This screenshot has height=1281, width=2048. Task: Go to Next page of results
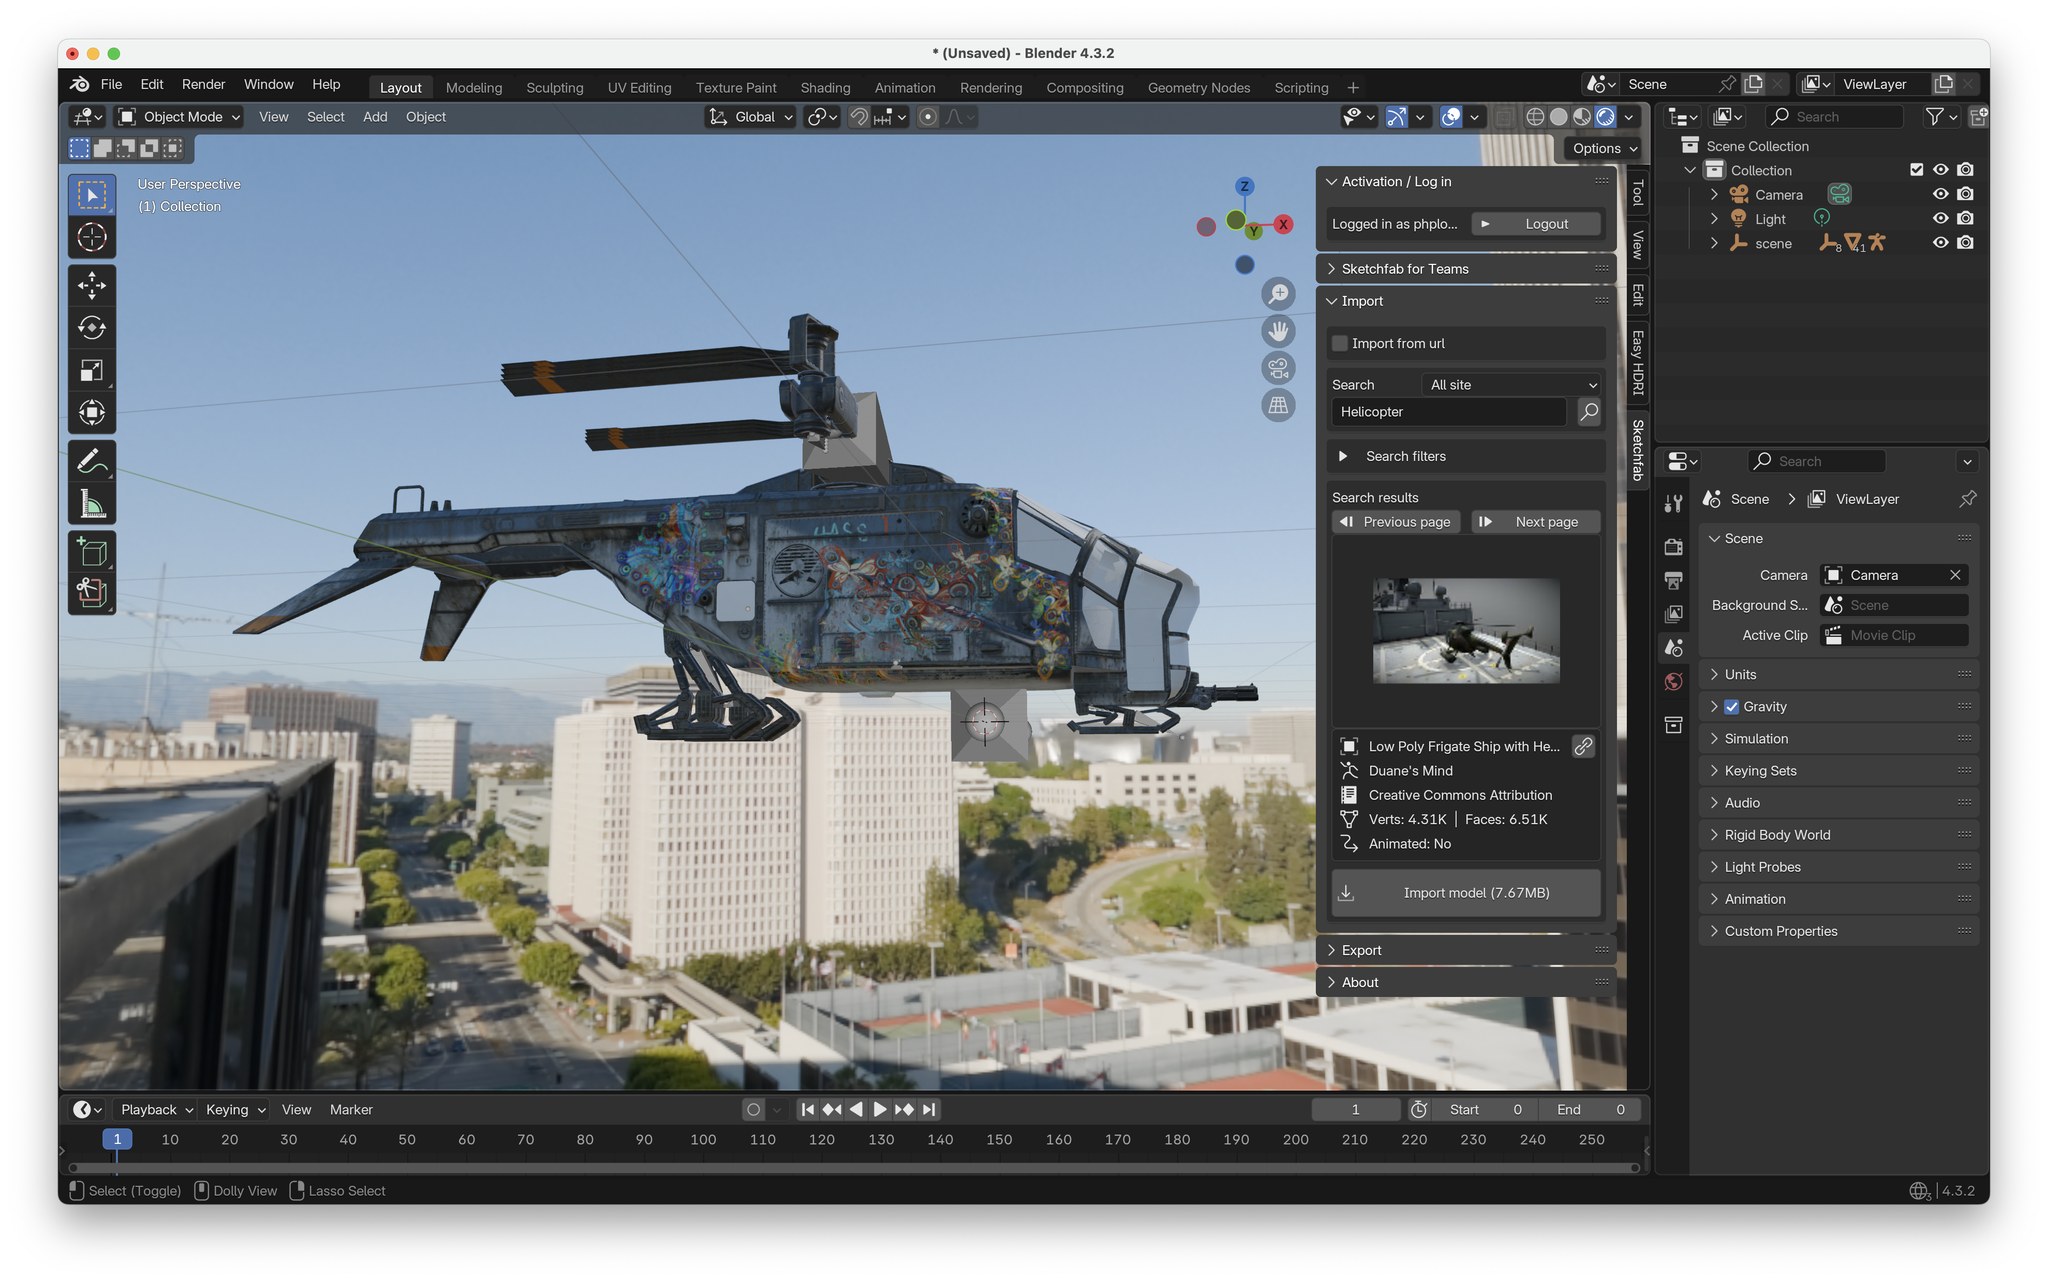coord(1535,522)
